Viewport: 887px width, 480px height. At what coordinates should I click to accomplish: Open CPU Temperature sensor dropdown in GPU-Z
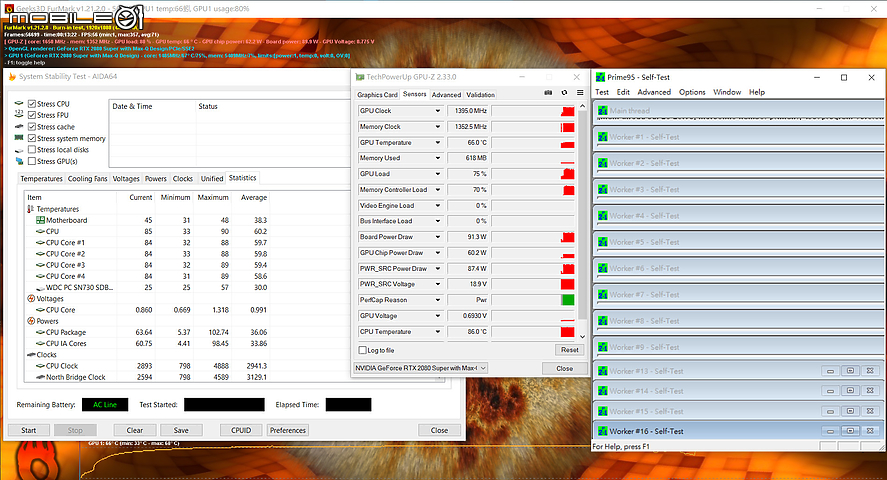point(437,331)
